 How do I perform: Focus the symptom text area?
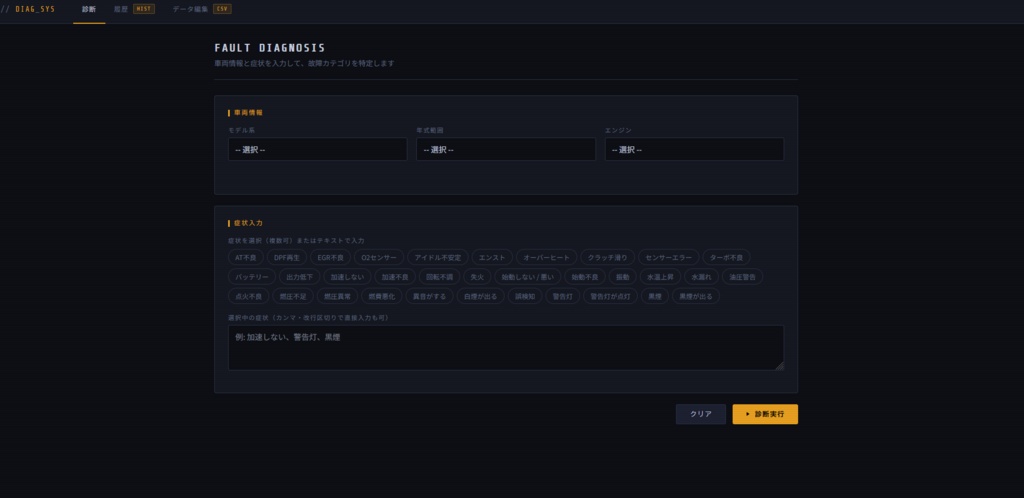(x=506, y=348)
